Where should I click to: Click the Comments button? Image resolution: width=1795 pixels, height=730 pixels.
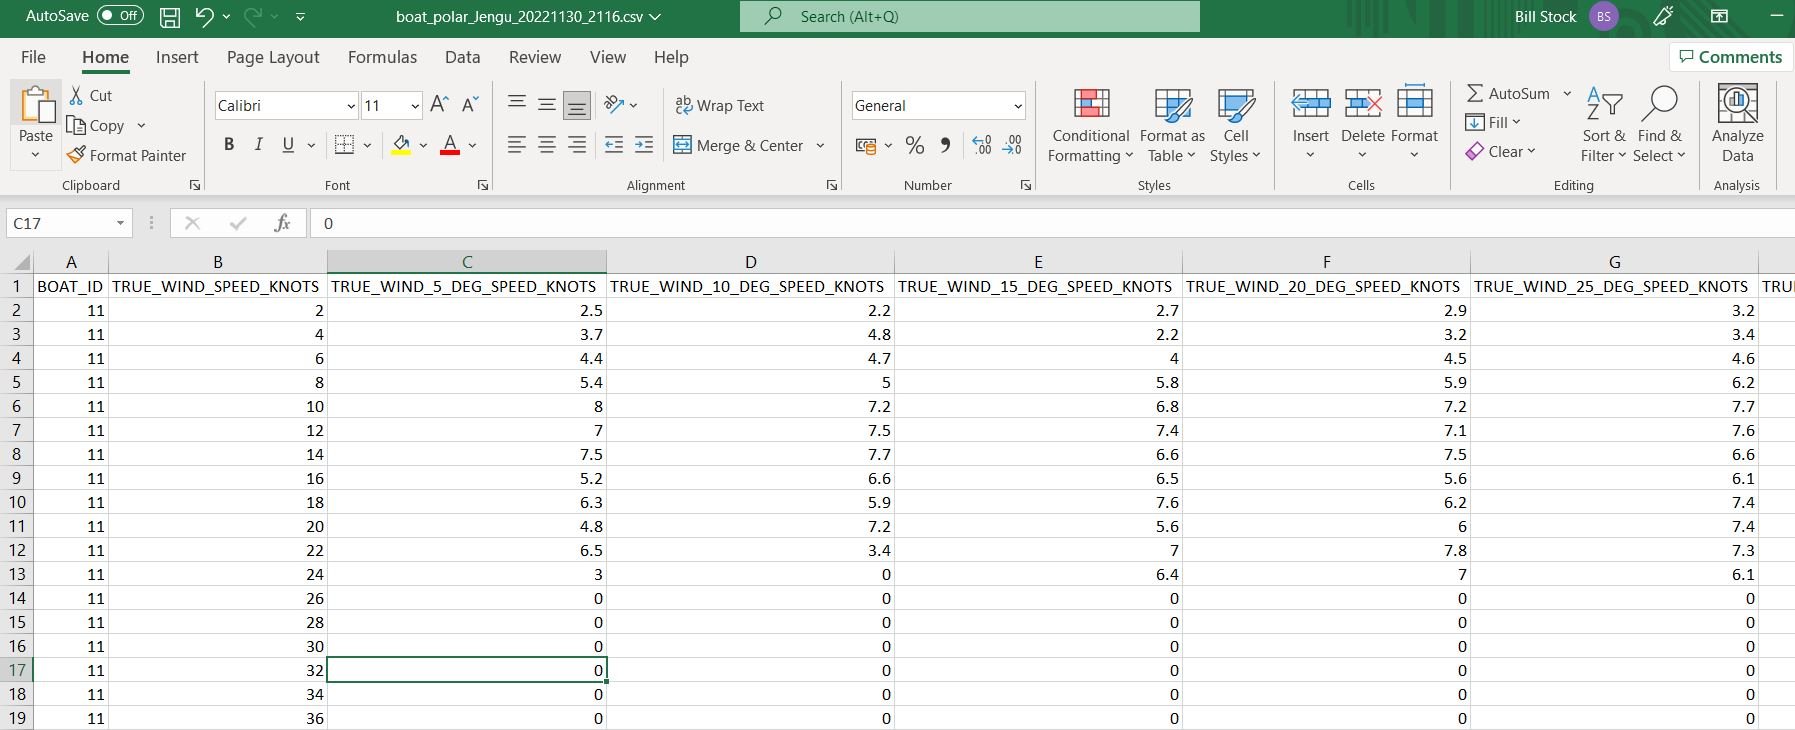(1730, 57)
